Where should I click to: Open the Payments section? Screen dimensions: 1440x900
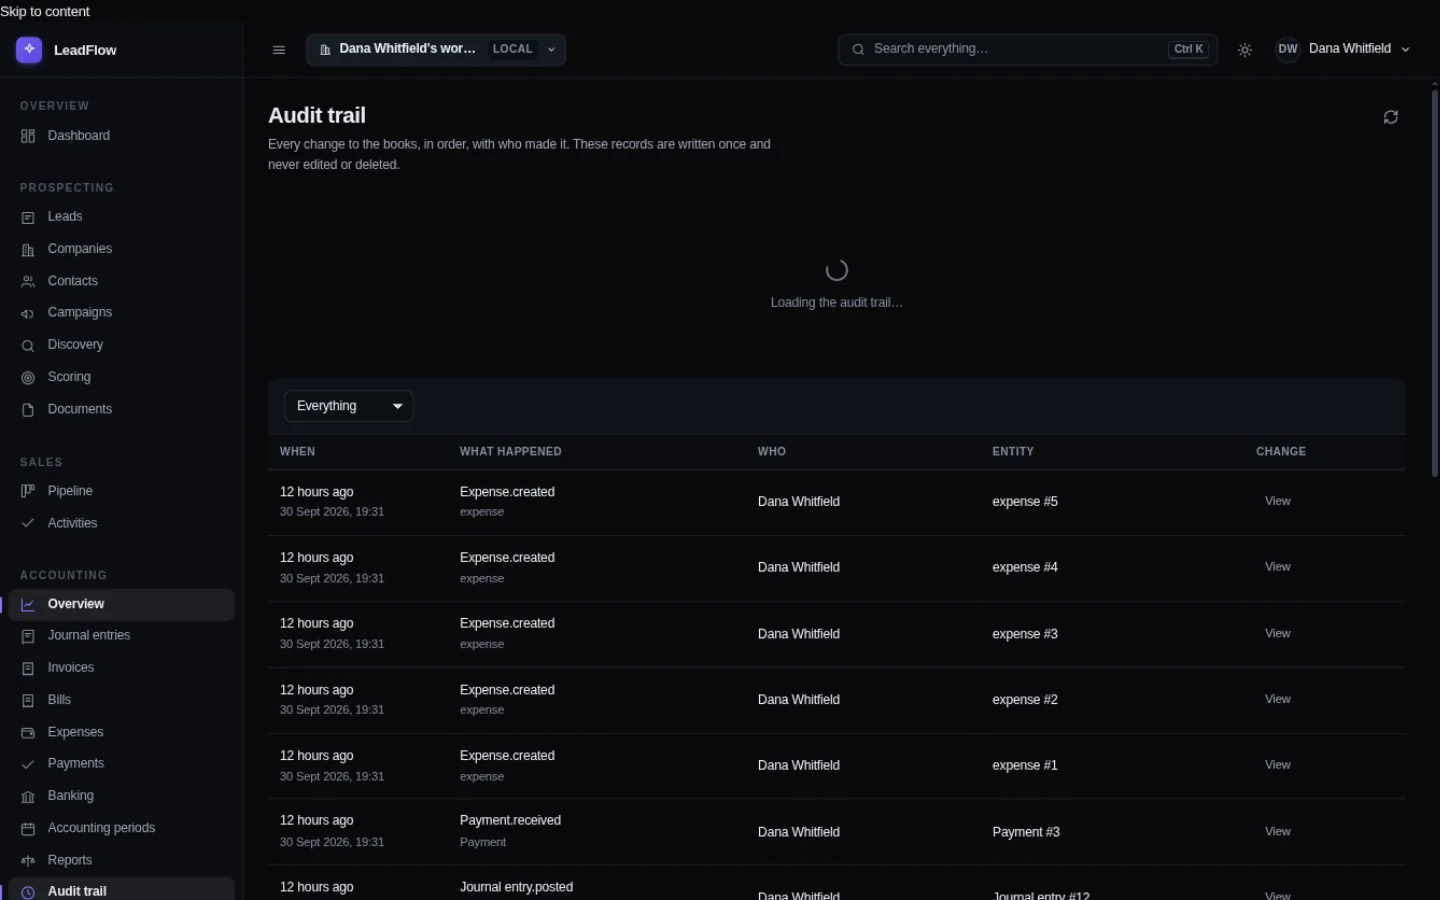122,764
